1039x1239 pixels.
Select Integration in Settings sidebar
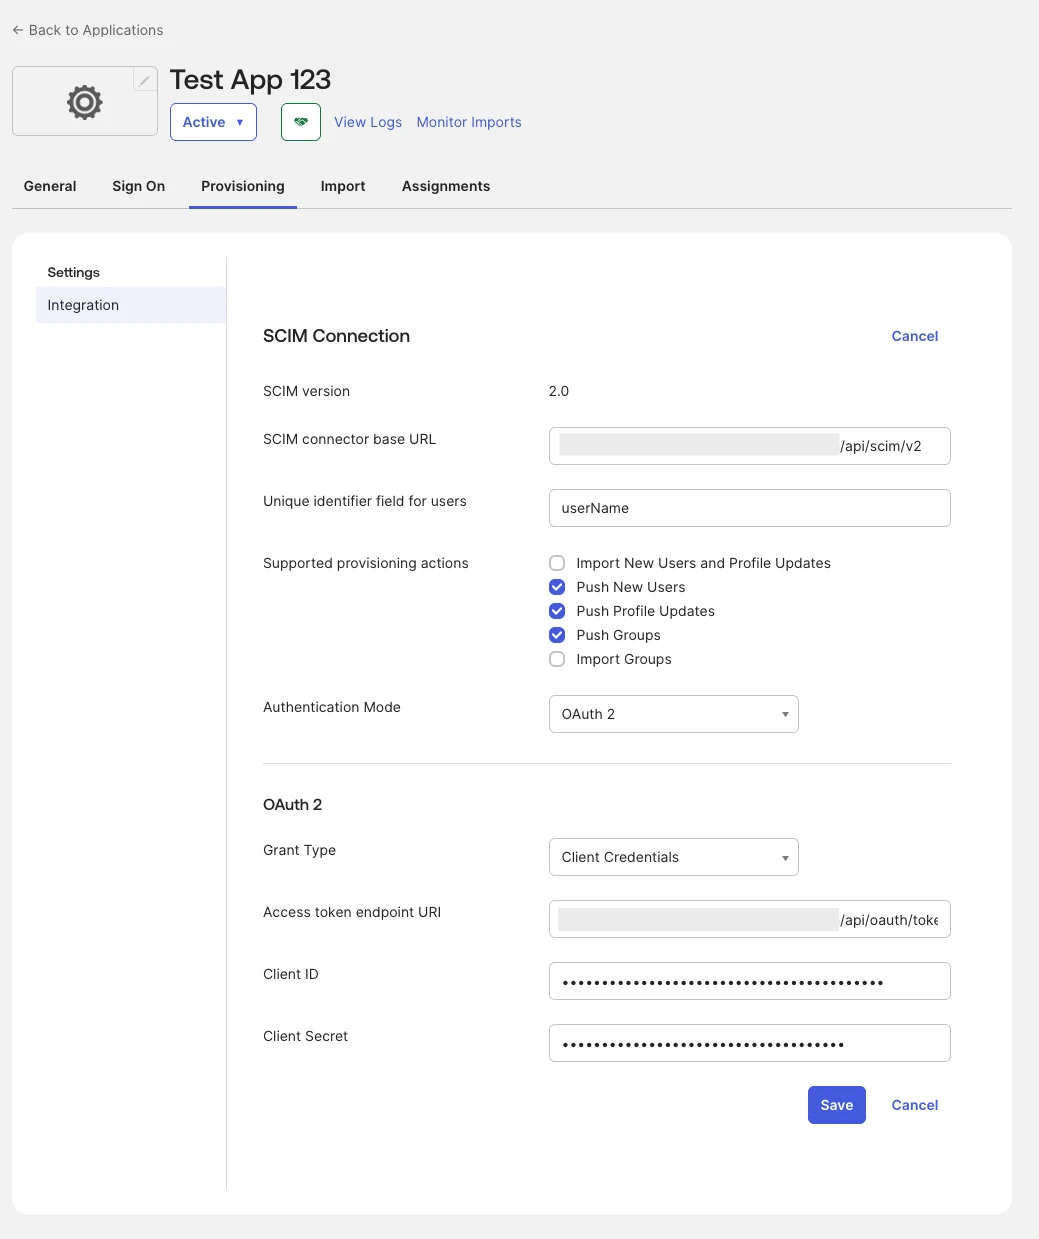[x=131, y=305]
